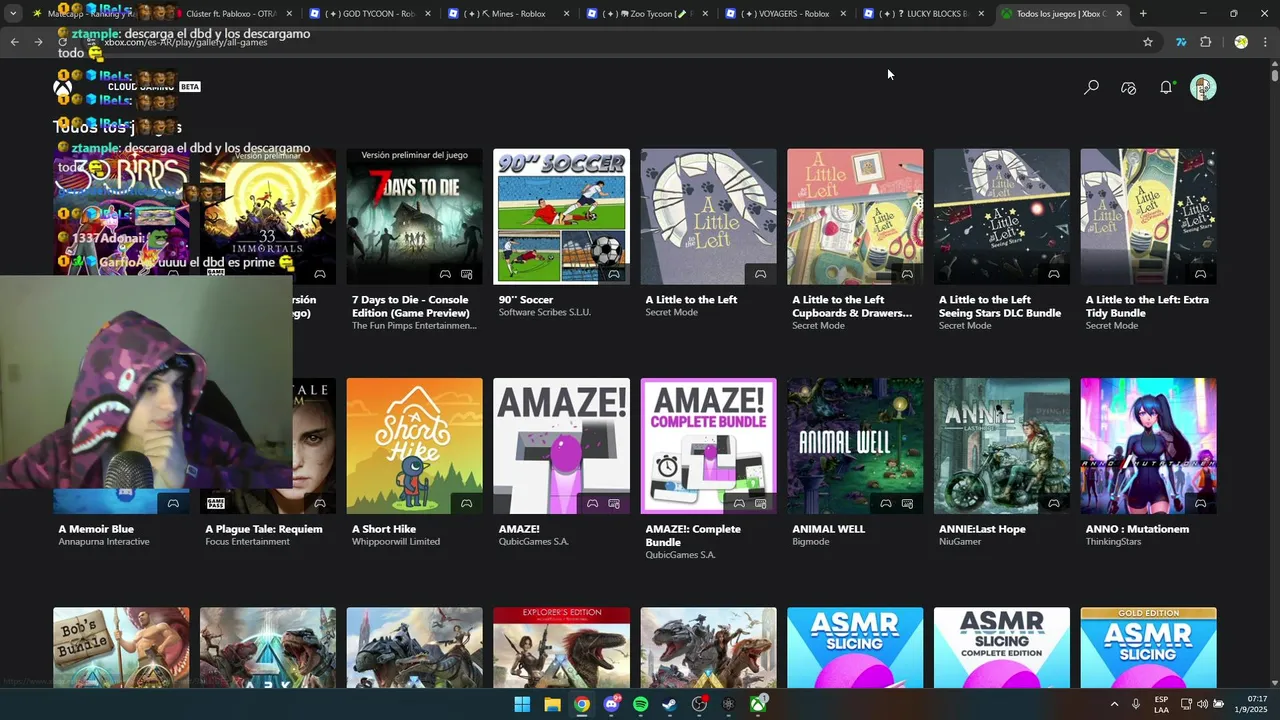
Task: Switch to the VOYAGERS - Roblox tab
Action: pyautogui.click(x=784, y=14)
